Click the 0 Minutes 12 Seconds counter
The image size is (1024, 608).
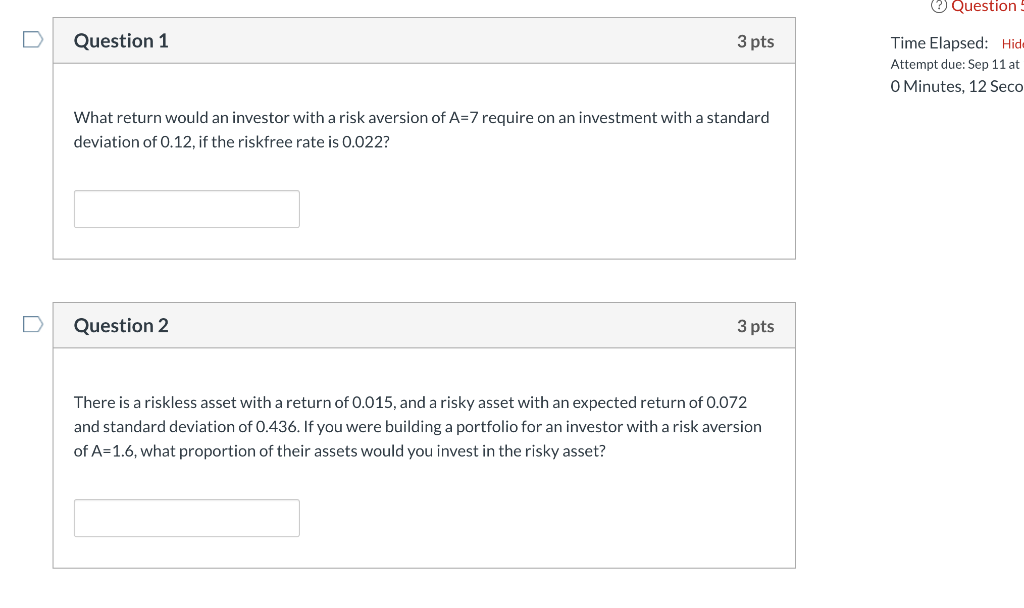[956, 86]
